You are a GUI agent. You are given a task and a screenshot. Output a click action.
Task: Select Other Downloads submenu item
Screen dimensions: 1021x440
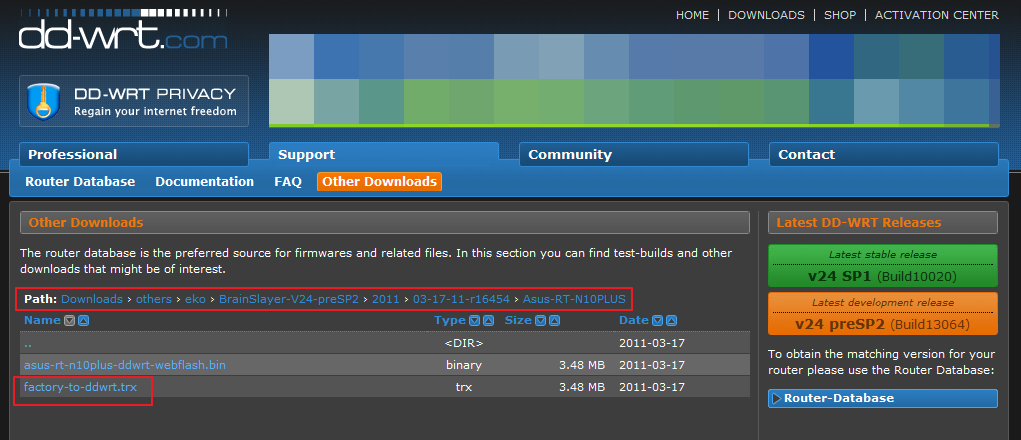pos(380,182)
